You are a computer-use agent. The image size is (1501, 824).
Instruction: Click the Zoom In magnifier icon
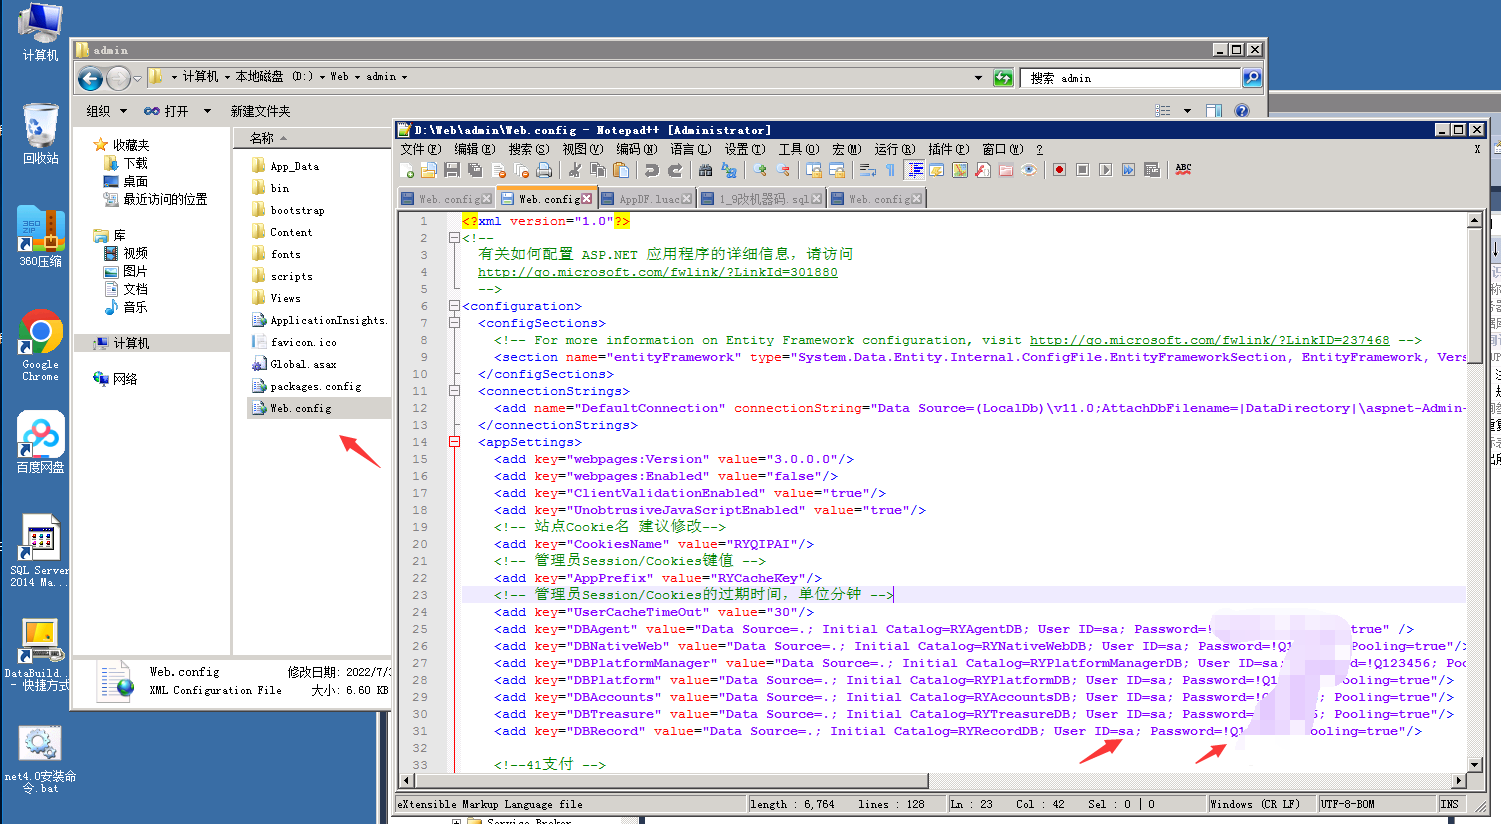tap(760, 170)
